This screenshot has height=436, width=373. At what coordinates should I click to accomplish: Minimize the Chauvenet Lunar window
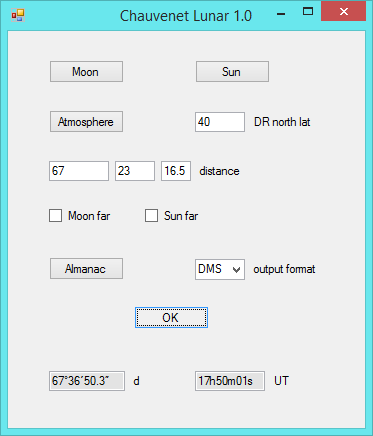(281, 14)
